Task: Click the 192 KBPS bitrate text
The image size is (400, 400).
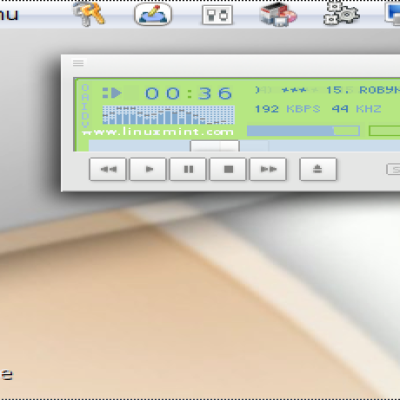Action: pyautogui.click(x=287, y=109)
